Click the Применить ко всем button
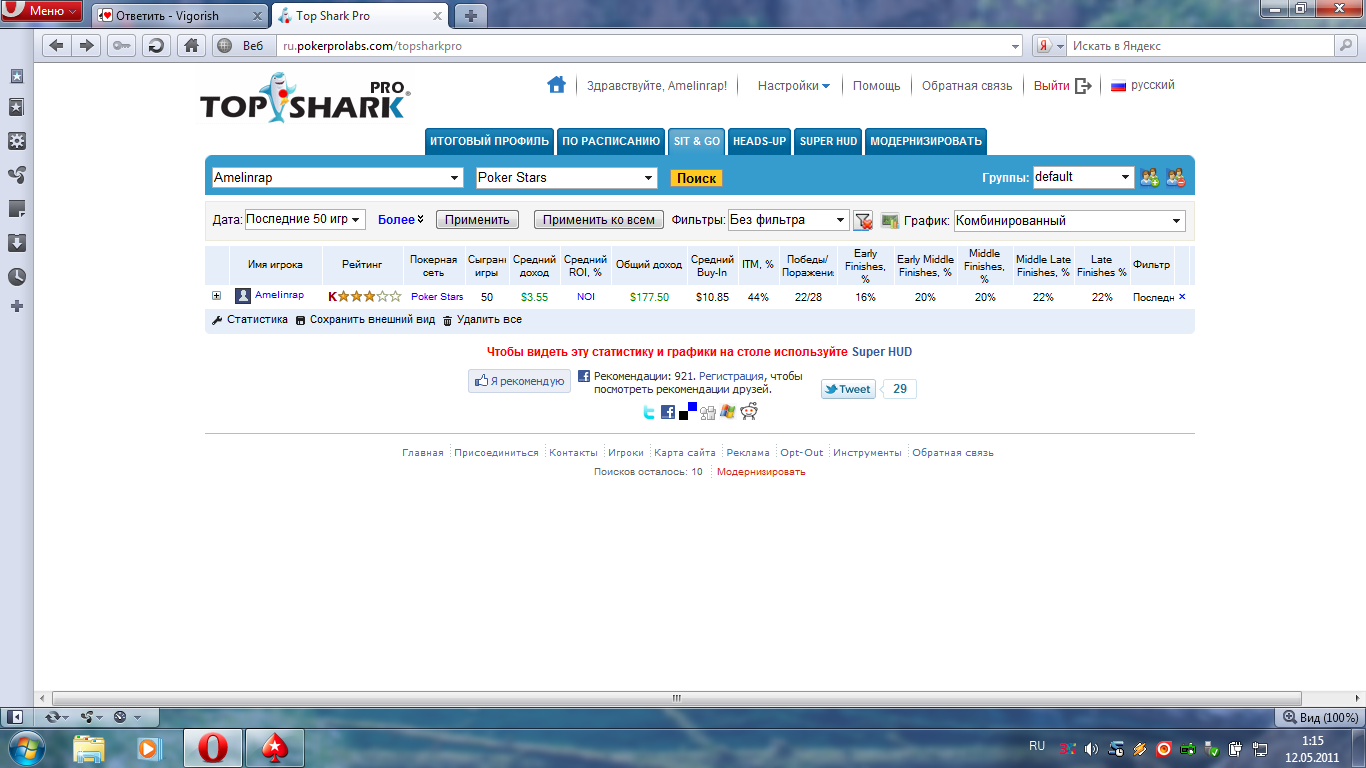The width and height of the screenshot is (1366, 768). click(x=598, y=220)
